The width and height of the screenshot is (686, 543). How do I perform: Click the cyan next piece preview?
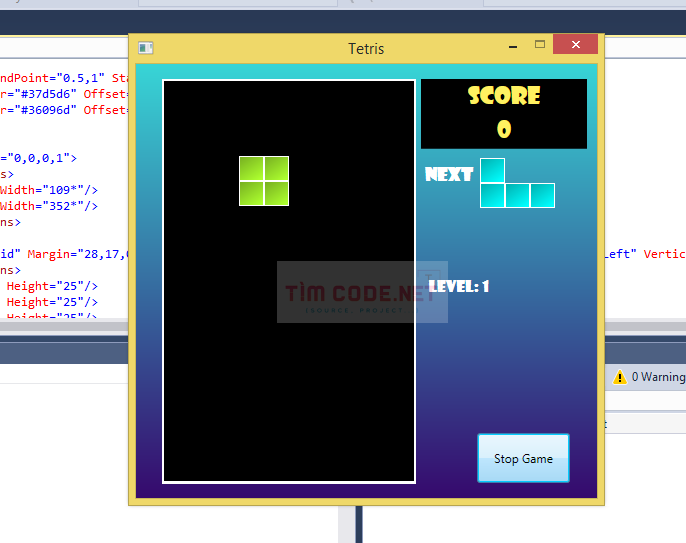tap(517, 183)
